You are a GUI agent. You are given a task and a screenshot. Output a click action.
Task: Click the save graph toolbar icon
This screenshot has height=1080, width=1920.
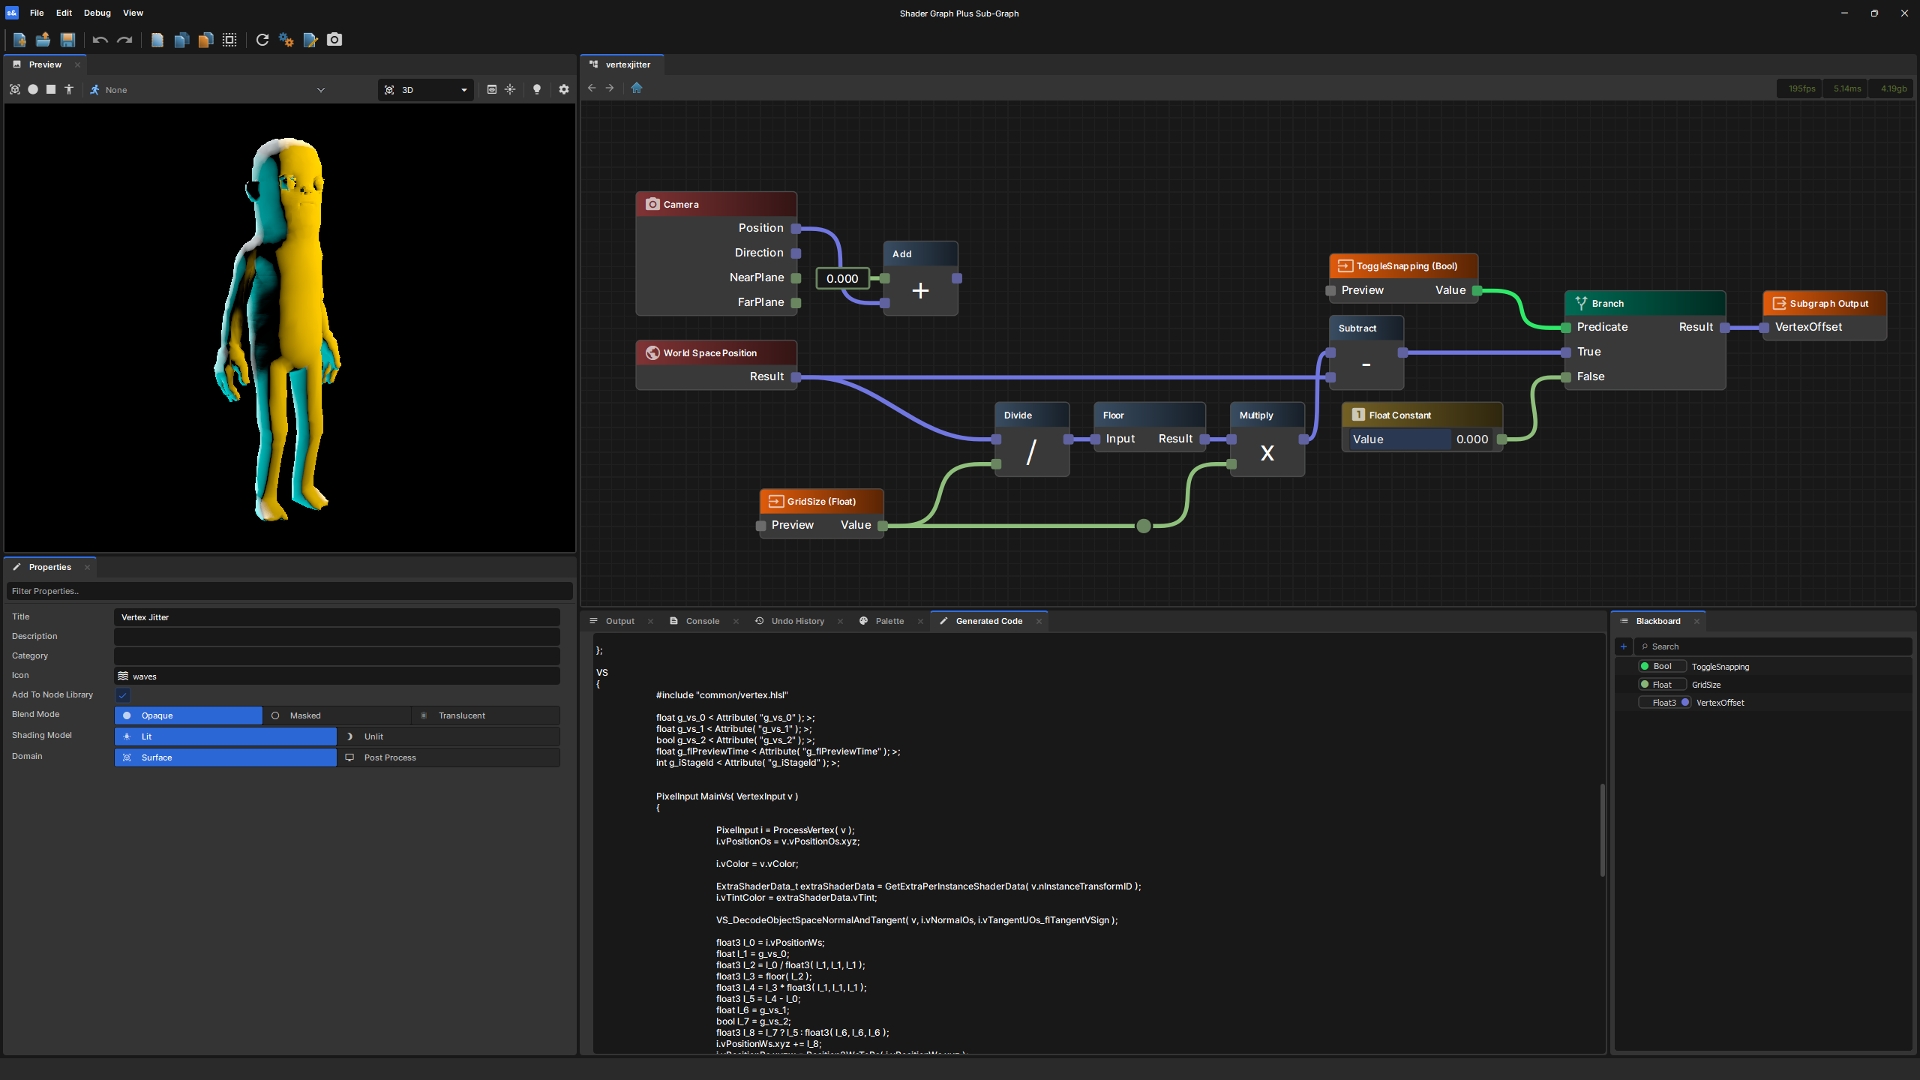tap(68, 40)
